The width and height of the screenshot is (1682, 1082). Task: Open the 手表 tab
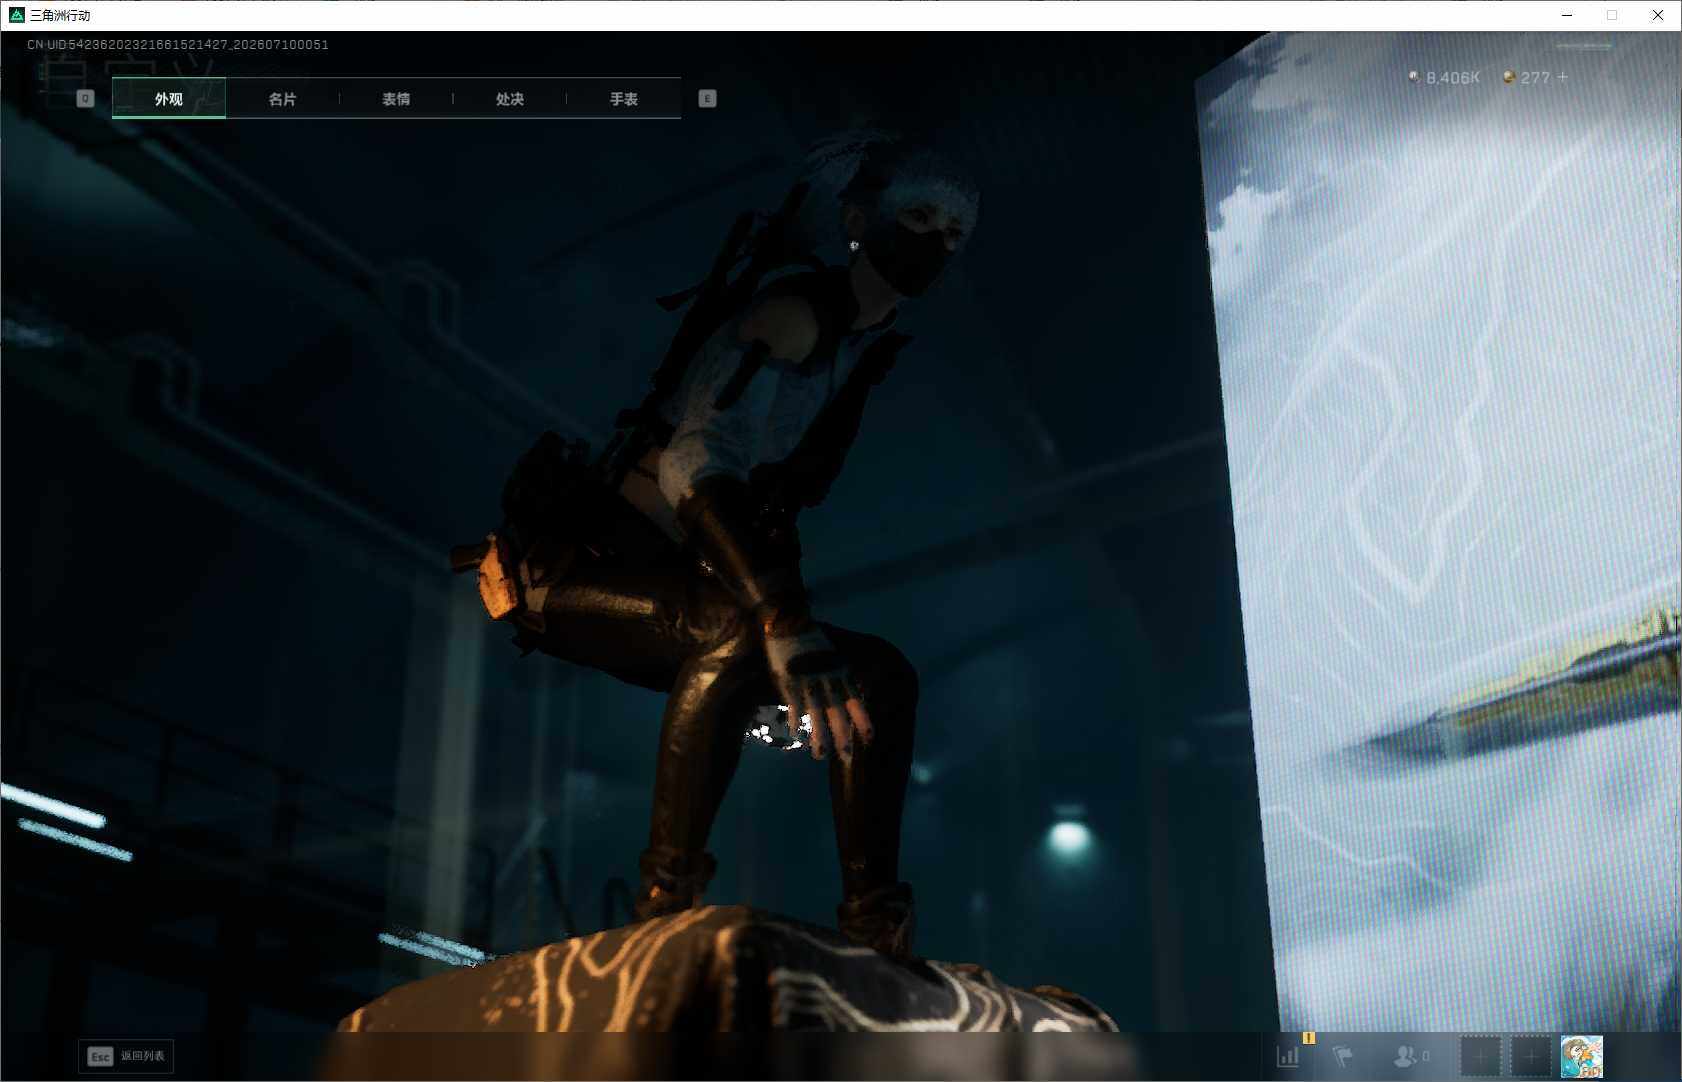(624, 98)
